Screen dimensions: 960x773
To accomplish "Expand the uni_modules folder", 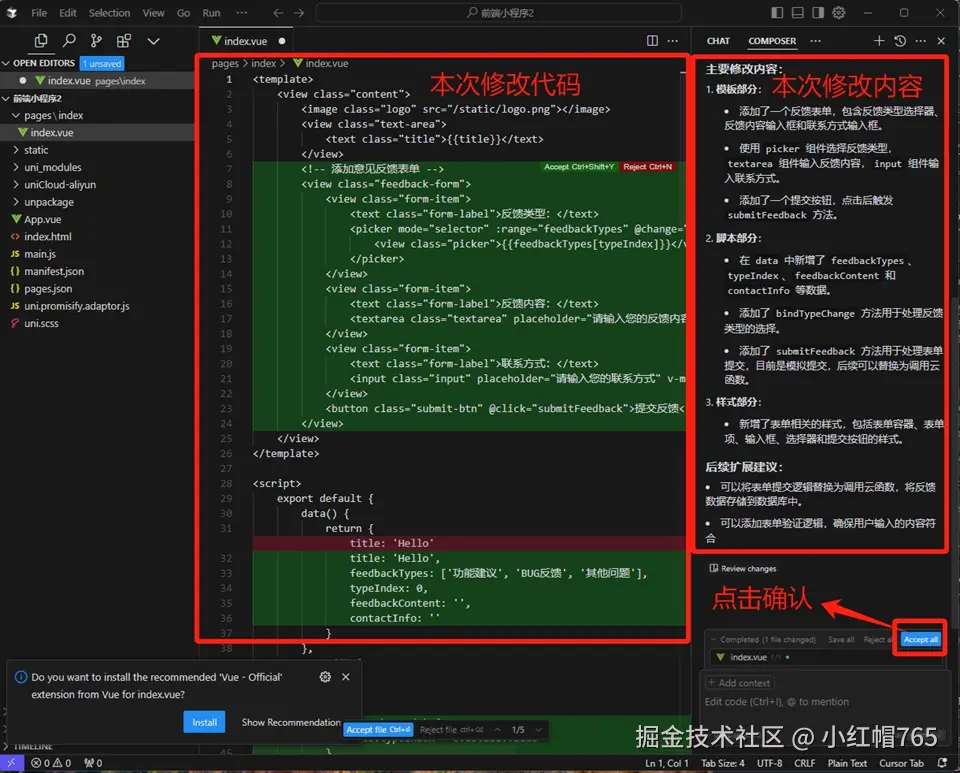I will click(52, 167).
